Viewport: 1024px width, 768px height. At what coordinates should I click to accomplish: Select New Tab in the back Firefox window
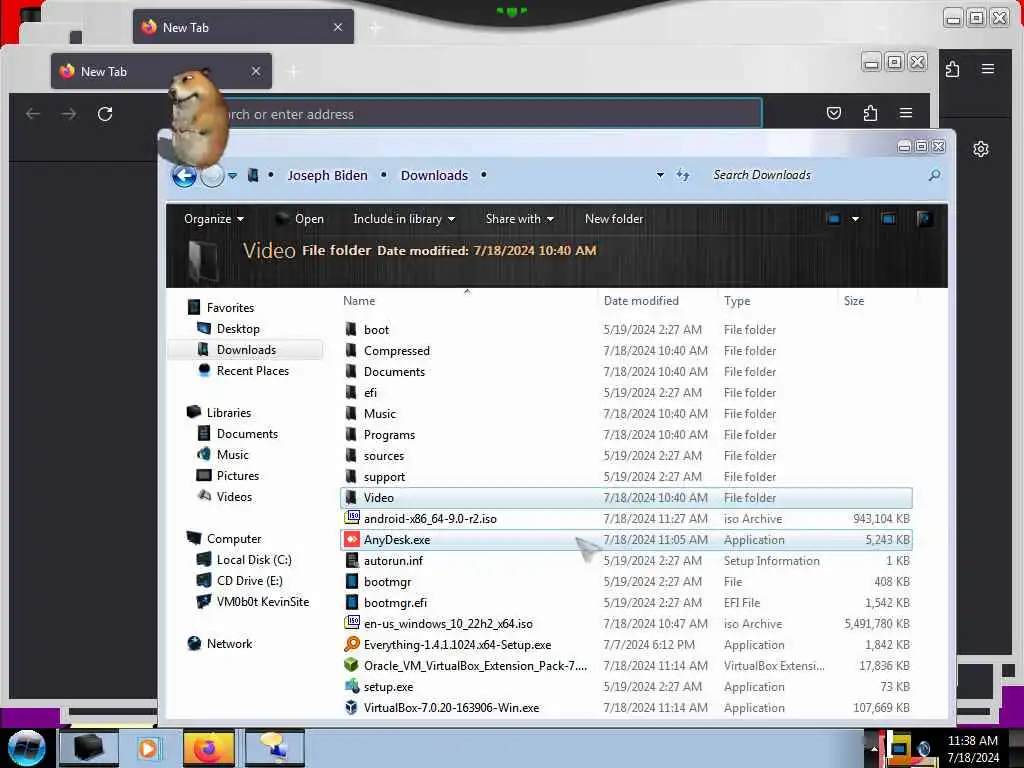coord(243,27)
